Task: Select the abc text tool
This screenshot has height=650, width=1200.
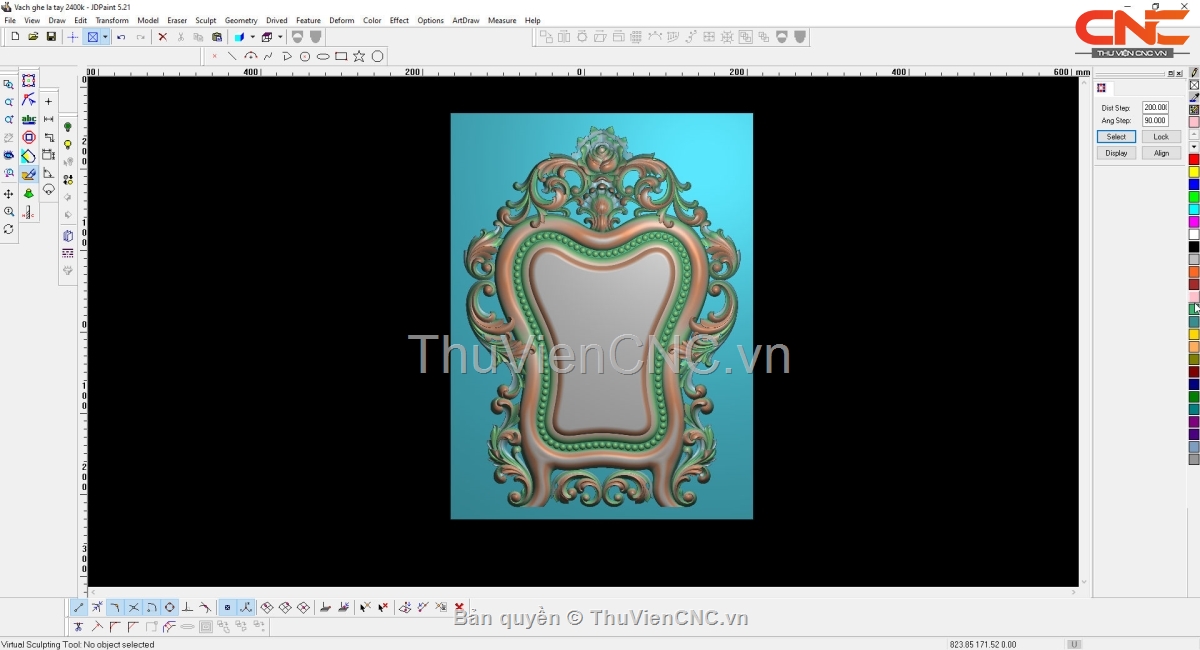Action: (x=28, y=120)
